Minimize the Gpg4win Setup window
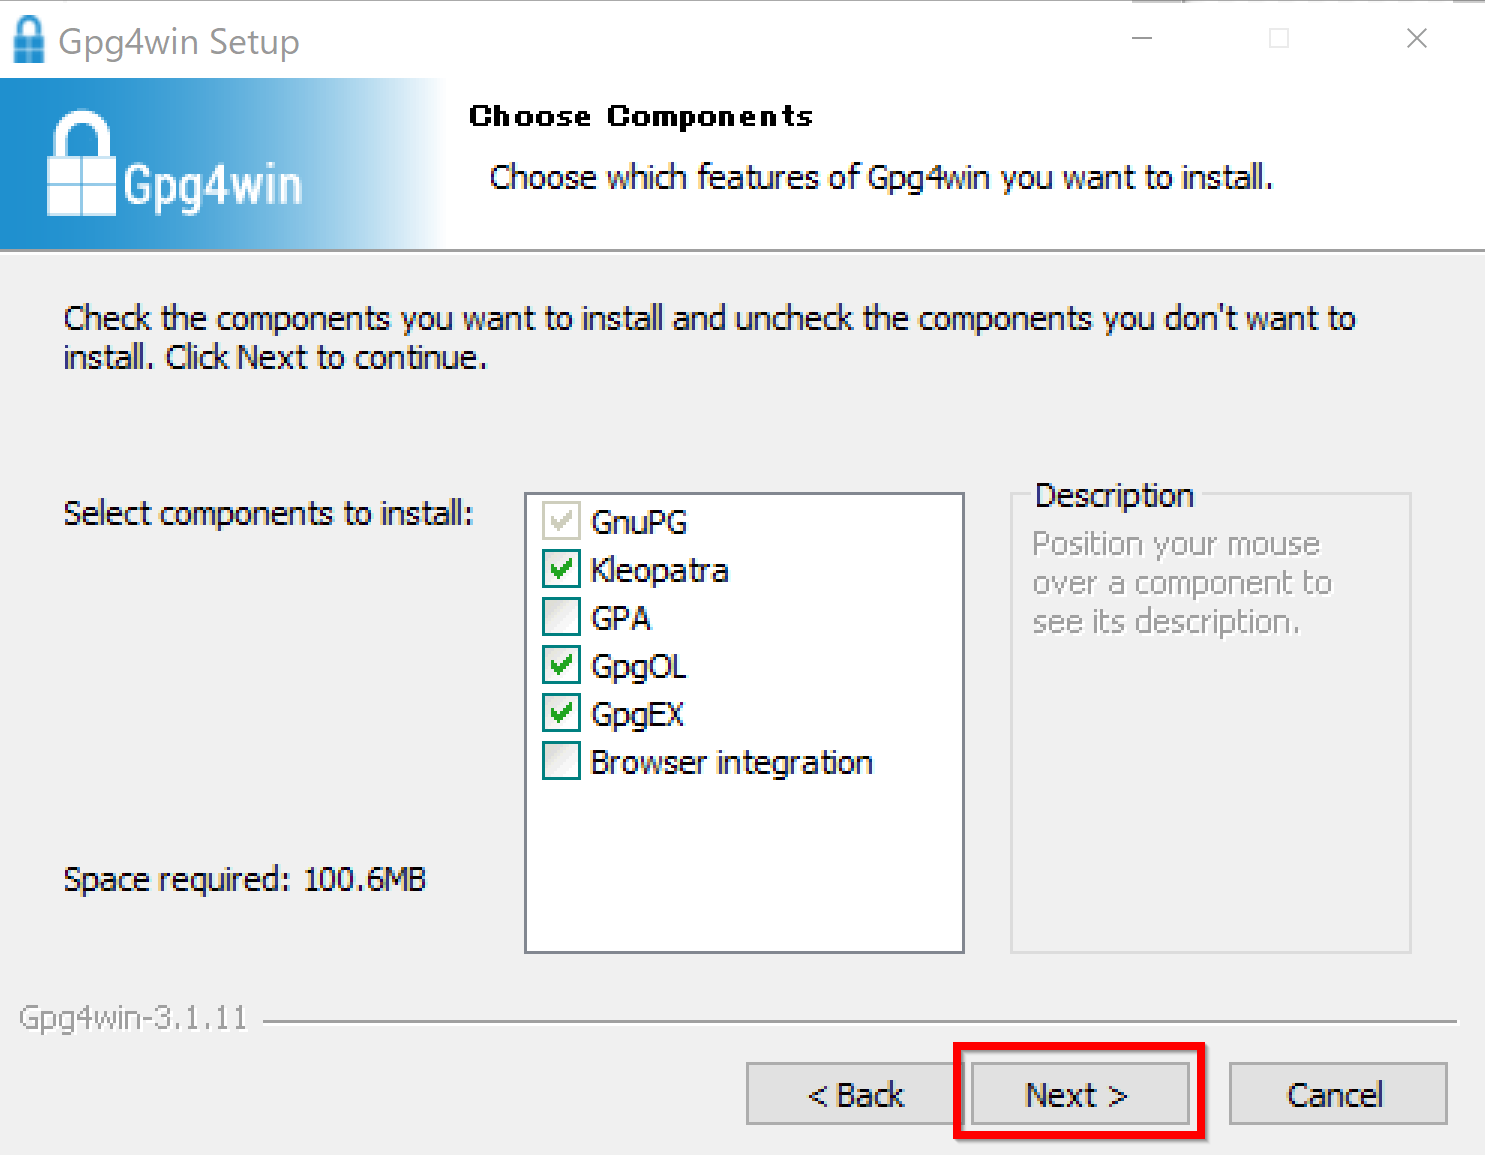 point(1142,39)
